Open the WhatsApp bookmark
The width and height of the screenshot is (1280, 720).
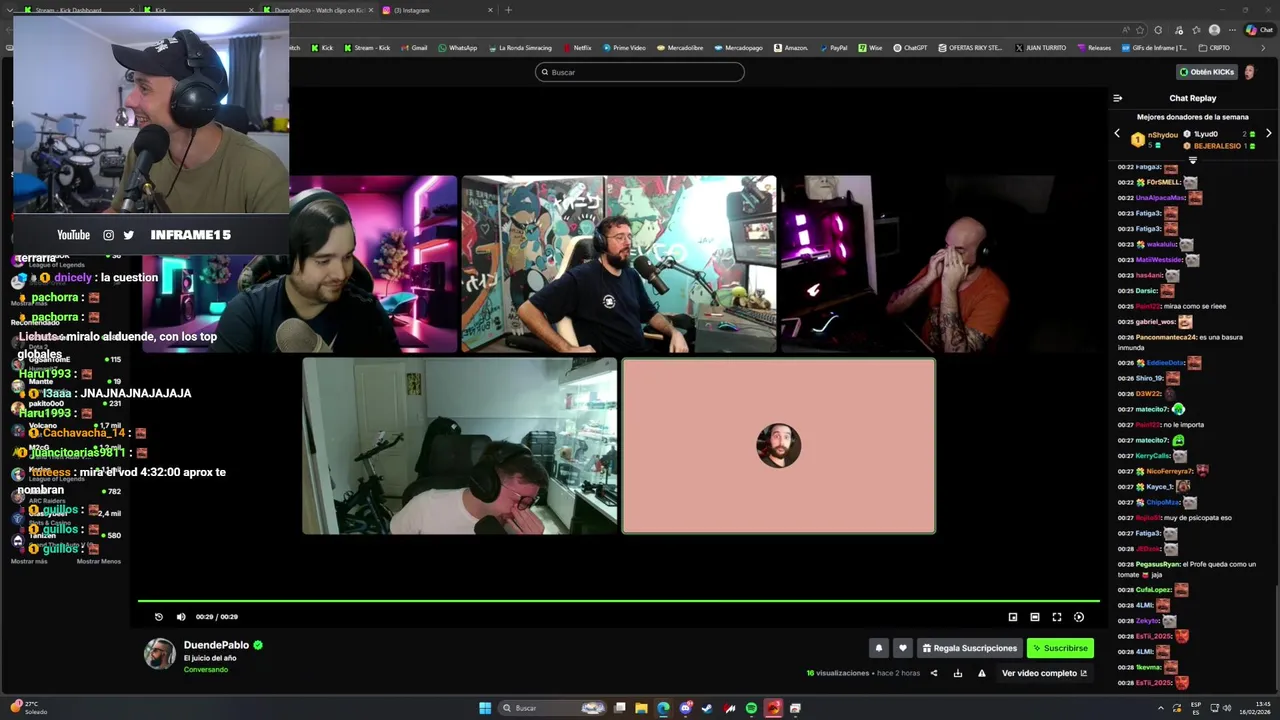(458, 48)
